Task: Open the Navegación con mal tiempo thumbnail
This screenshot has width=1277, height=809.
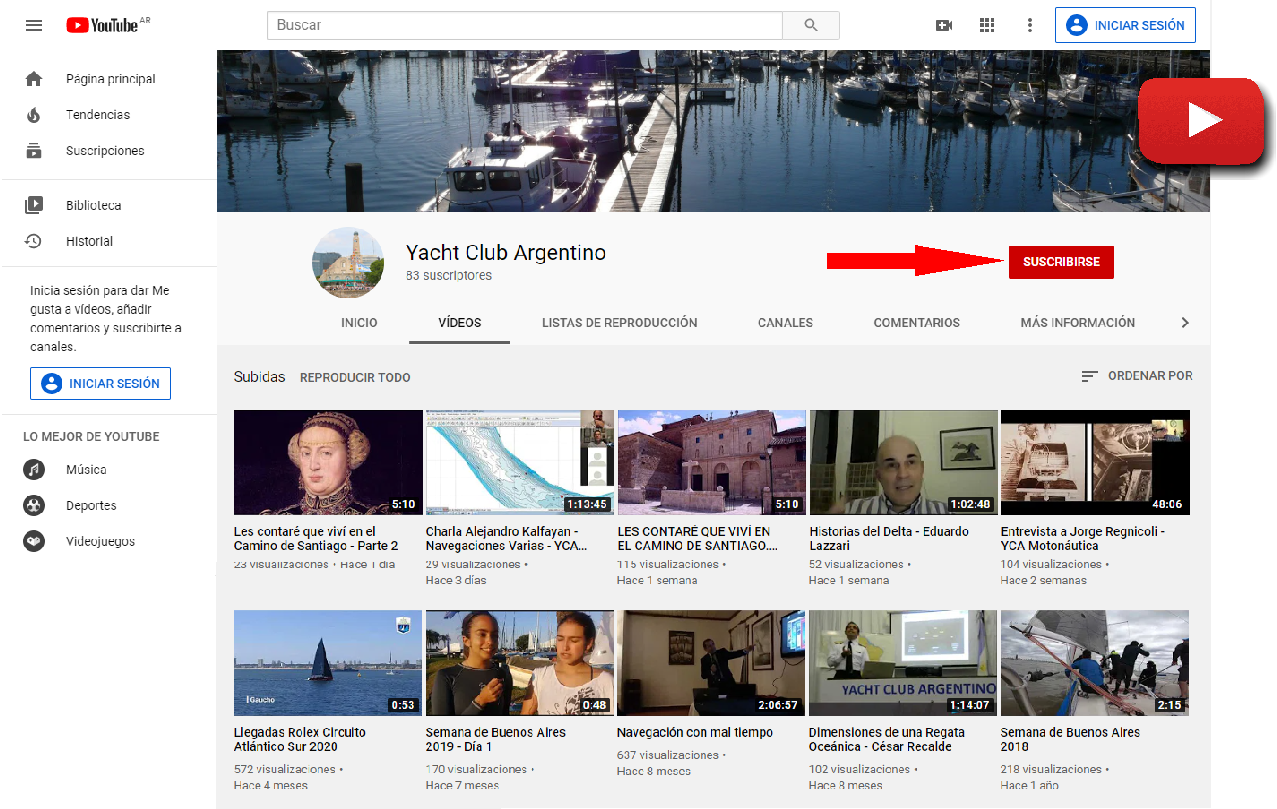Action: pyautogui.click(x=712, y=663)
